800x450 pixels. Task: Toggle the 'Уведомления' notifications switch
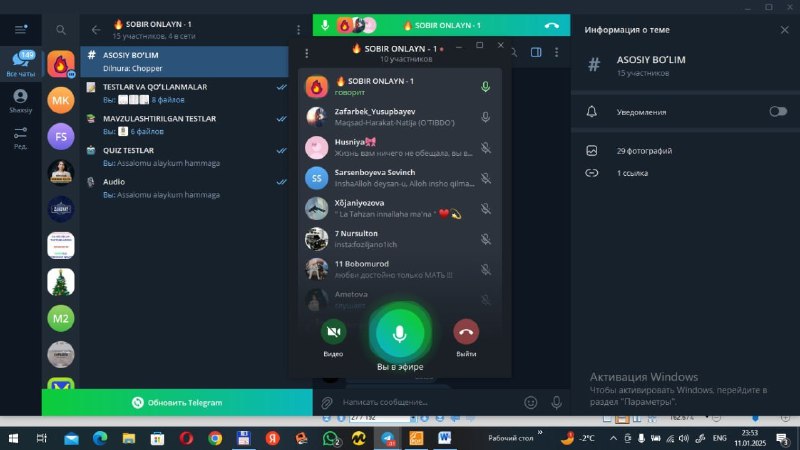click(x=778, y=112)
